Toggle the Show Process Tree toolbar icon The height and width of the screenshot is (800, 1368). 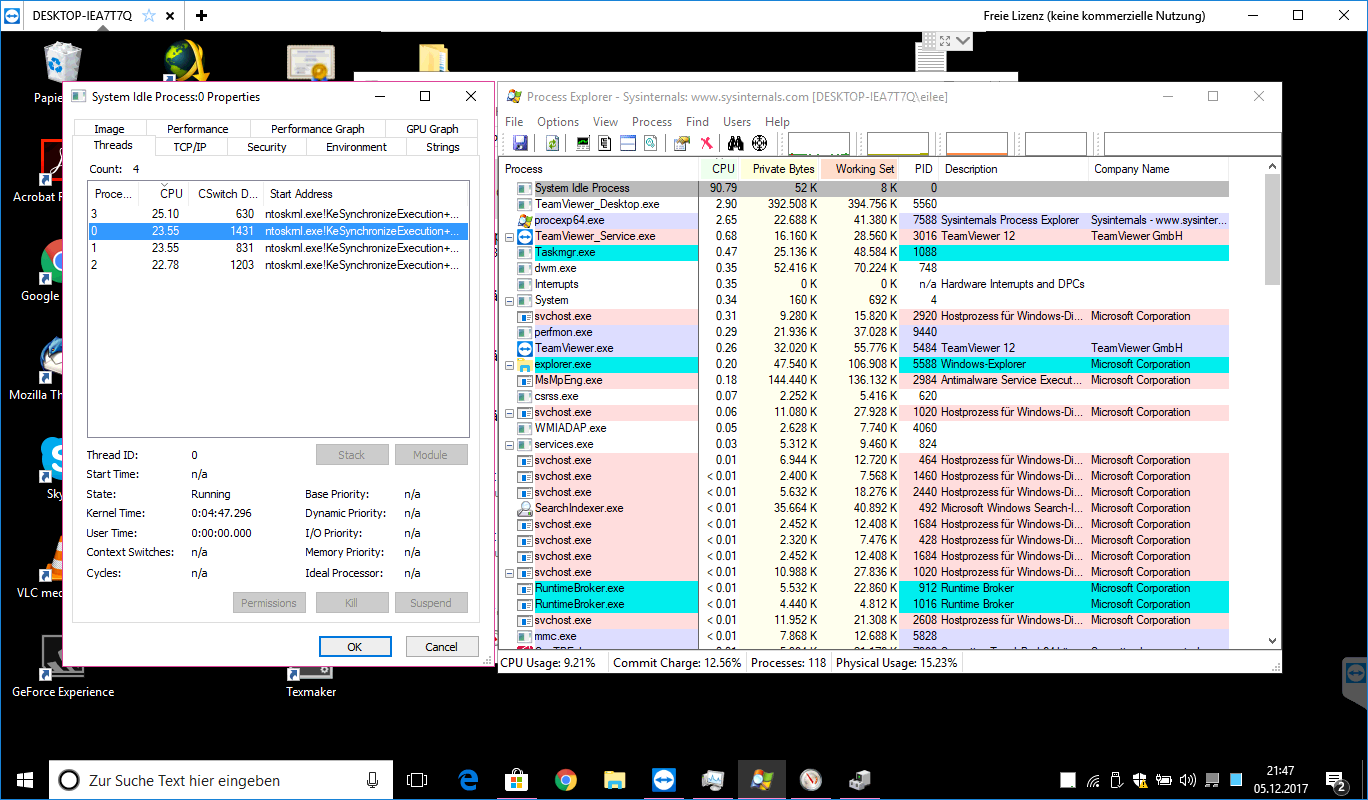[x=605, y=144]
